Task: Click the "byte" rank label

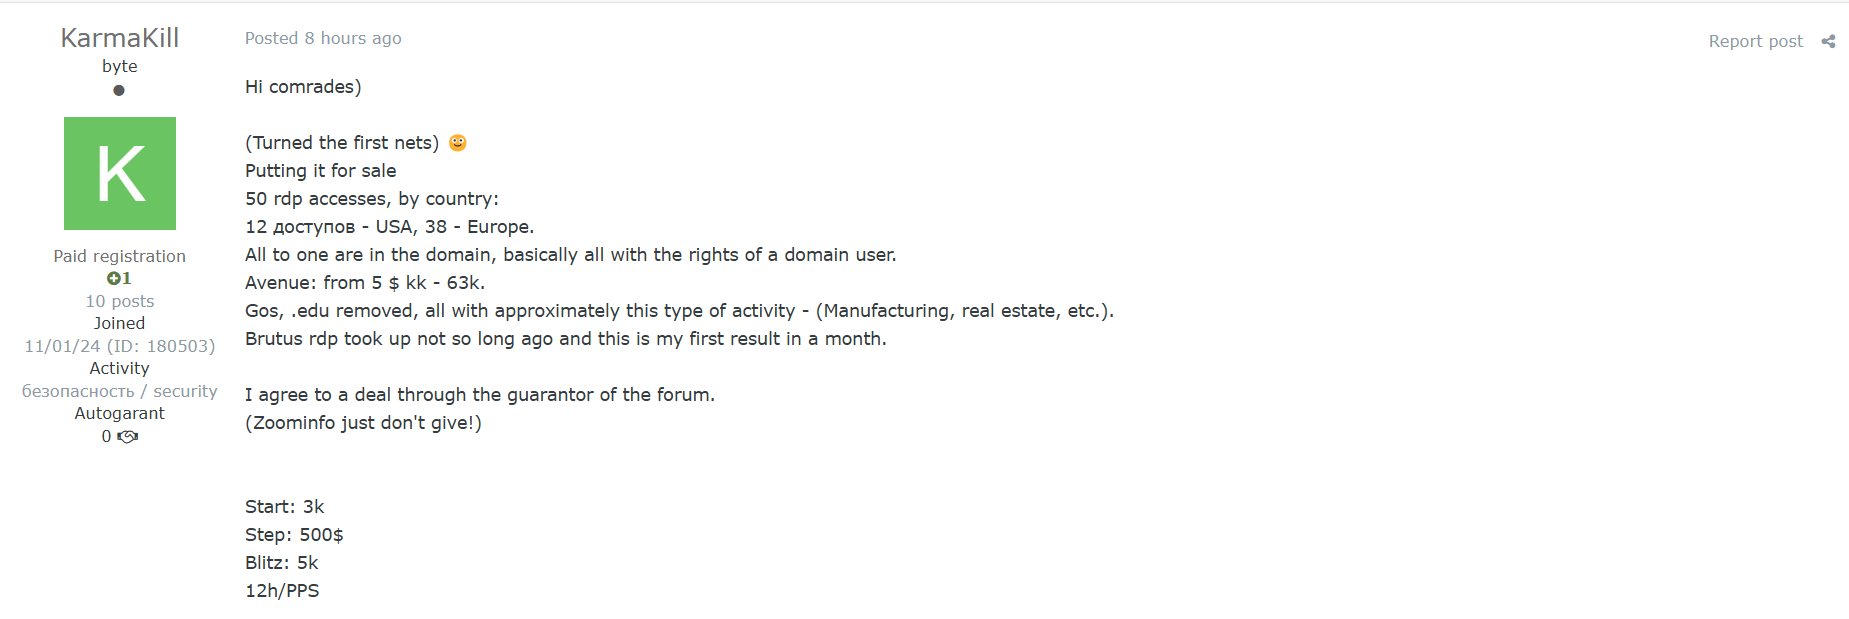Action: point(120,66)
